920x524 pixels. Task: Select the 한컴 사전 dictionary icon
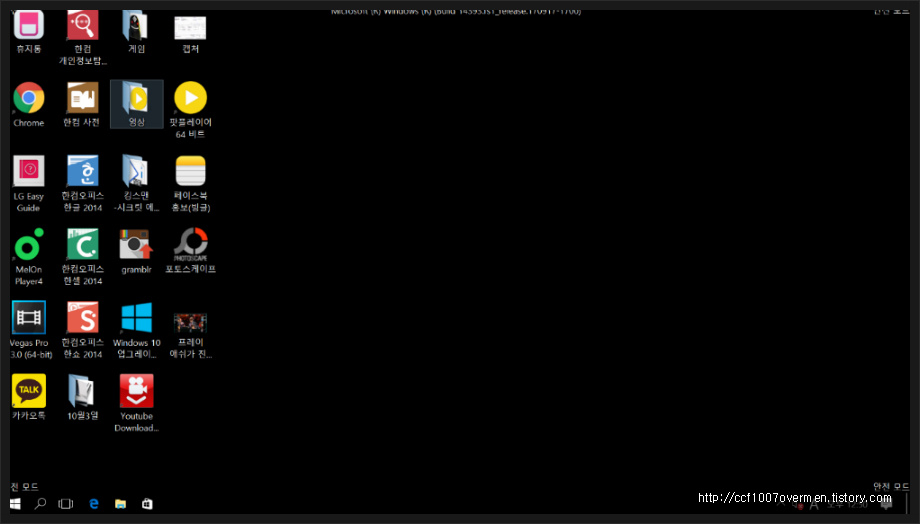click(83, 97)
